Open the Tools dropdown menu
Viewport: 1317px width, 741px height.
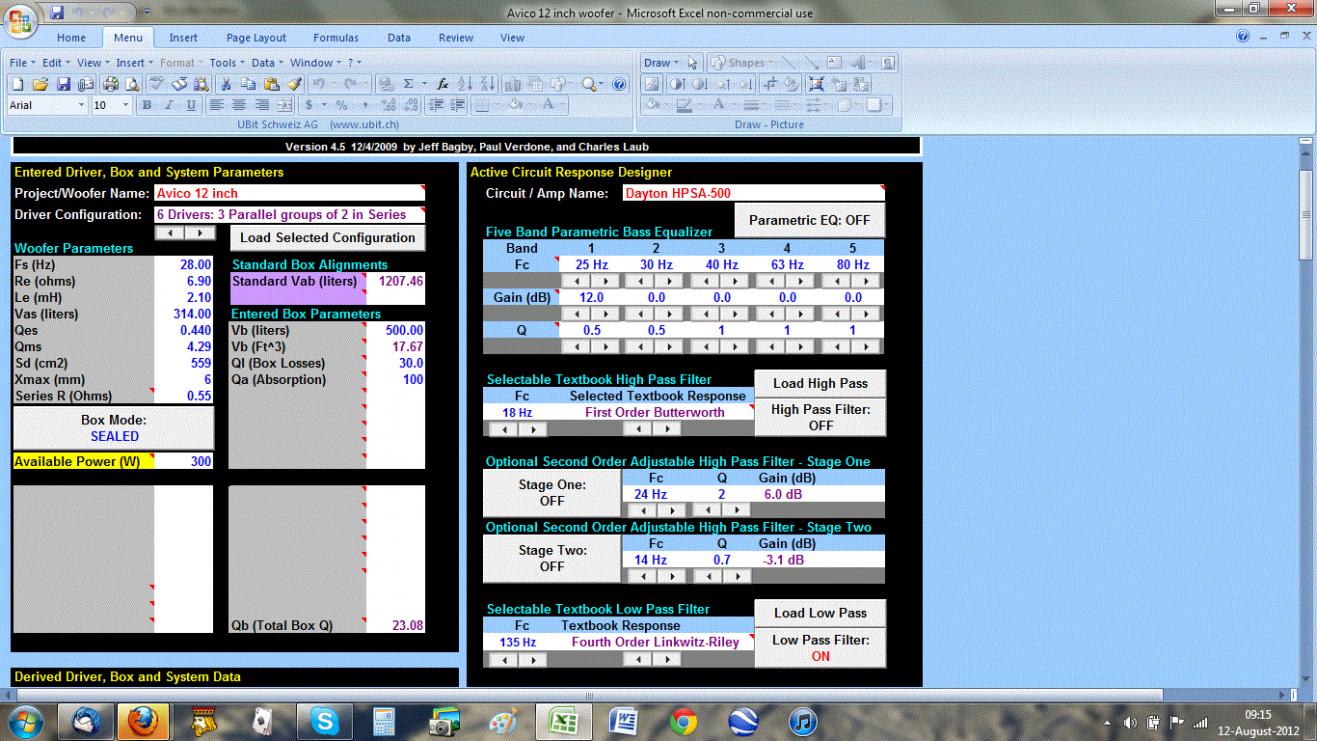pyautogui.click(x=226, y=63)
